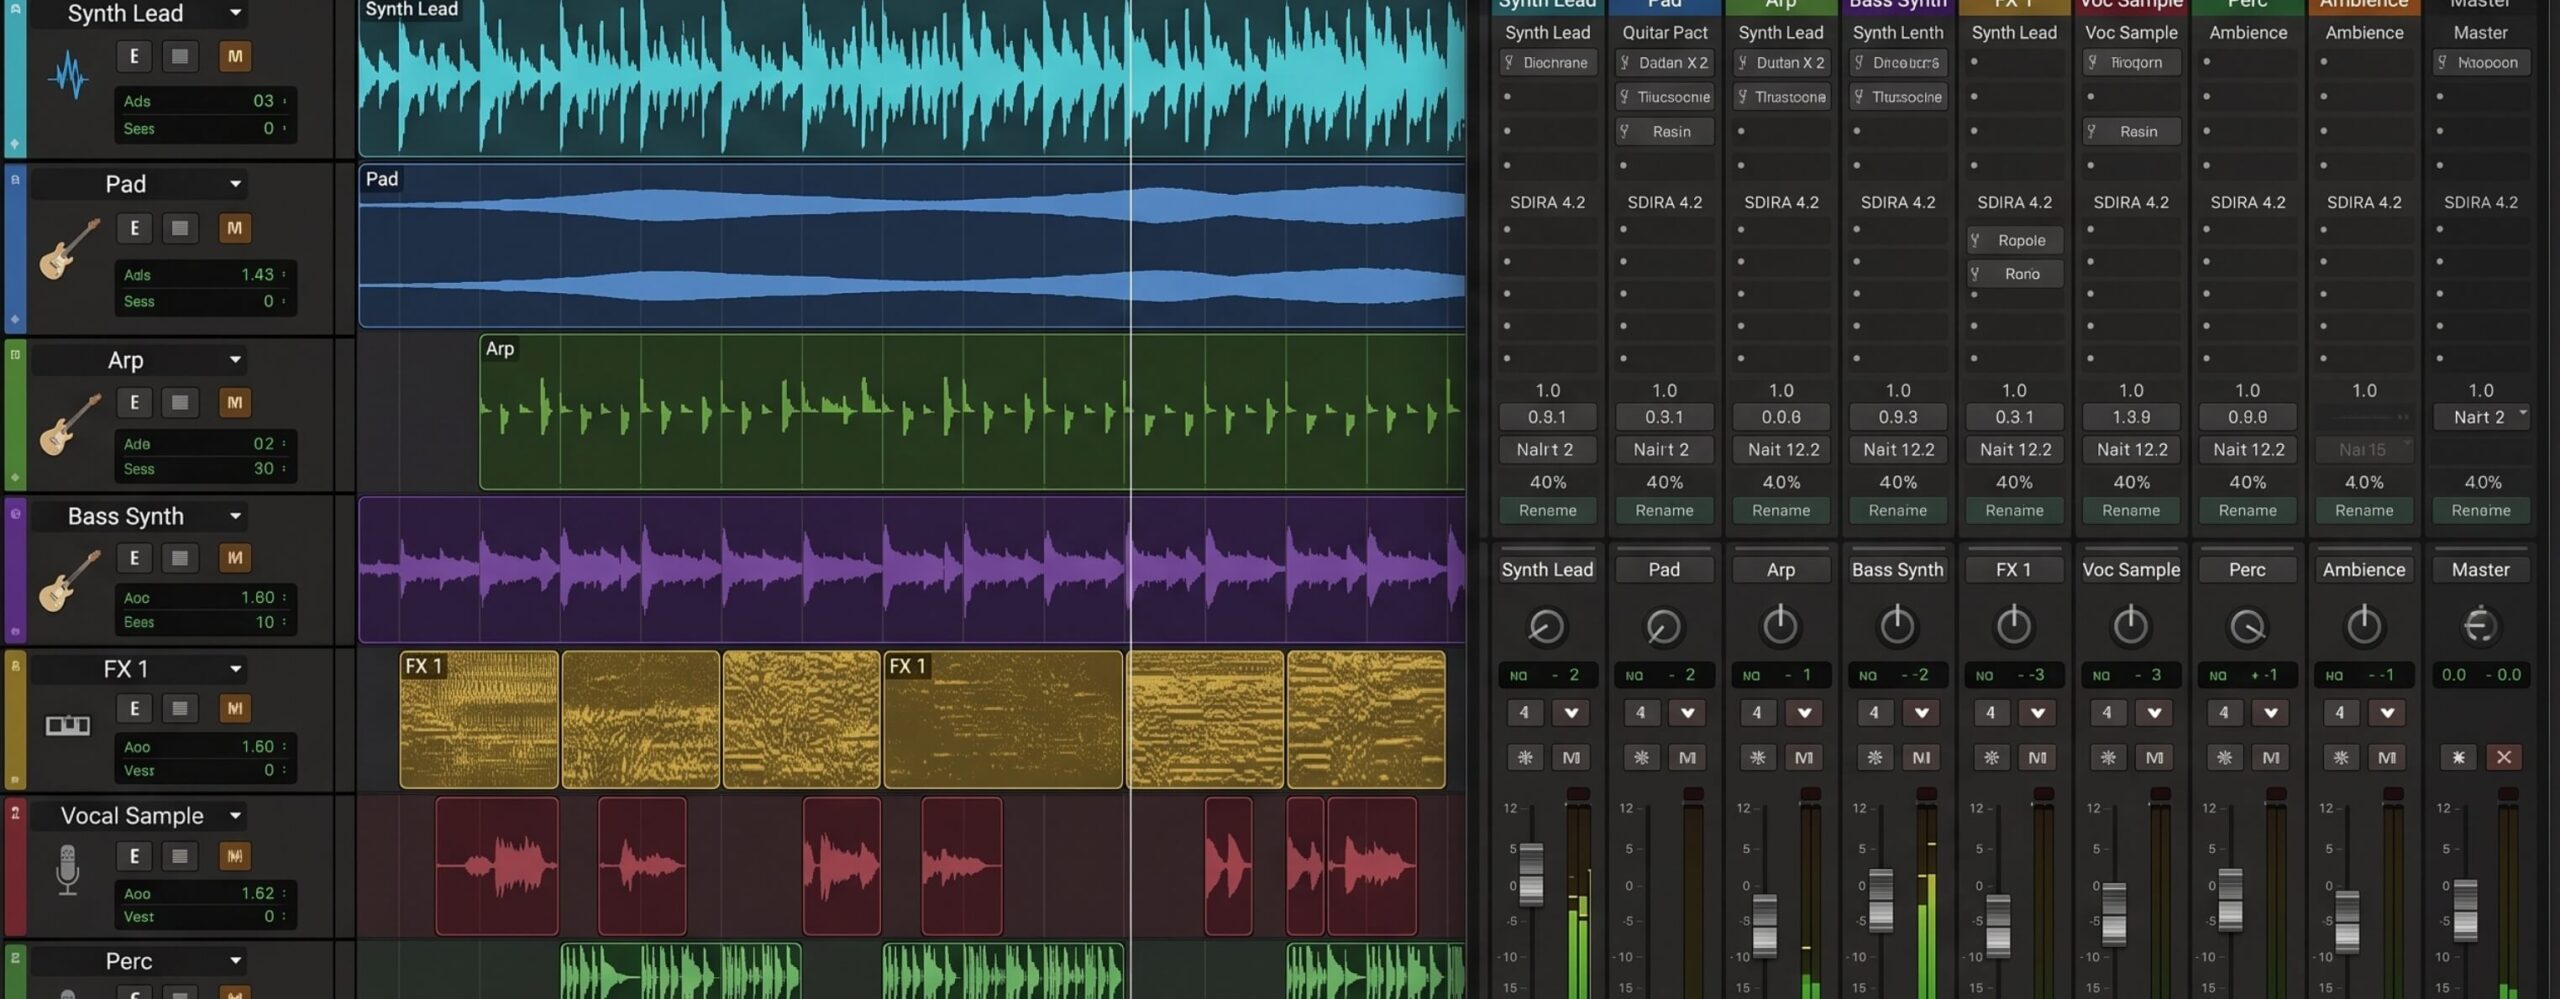Click the Bass Synth channel volume fader
Viewport: 2560px width, 999px height.
click(x=1881, y=900)
